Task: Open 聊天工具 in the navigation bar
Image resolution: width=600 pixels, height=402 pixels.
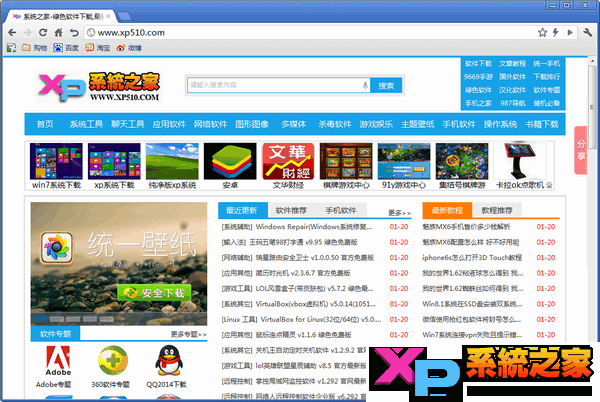Action: (x=127, y=124)
